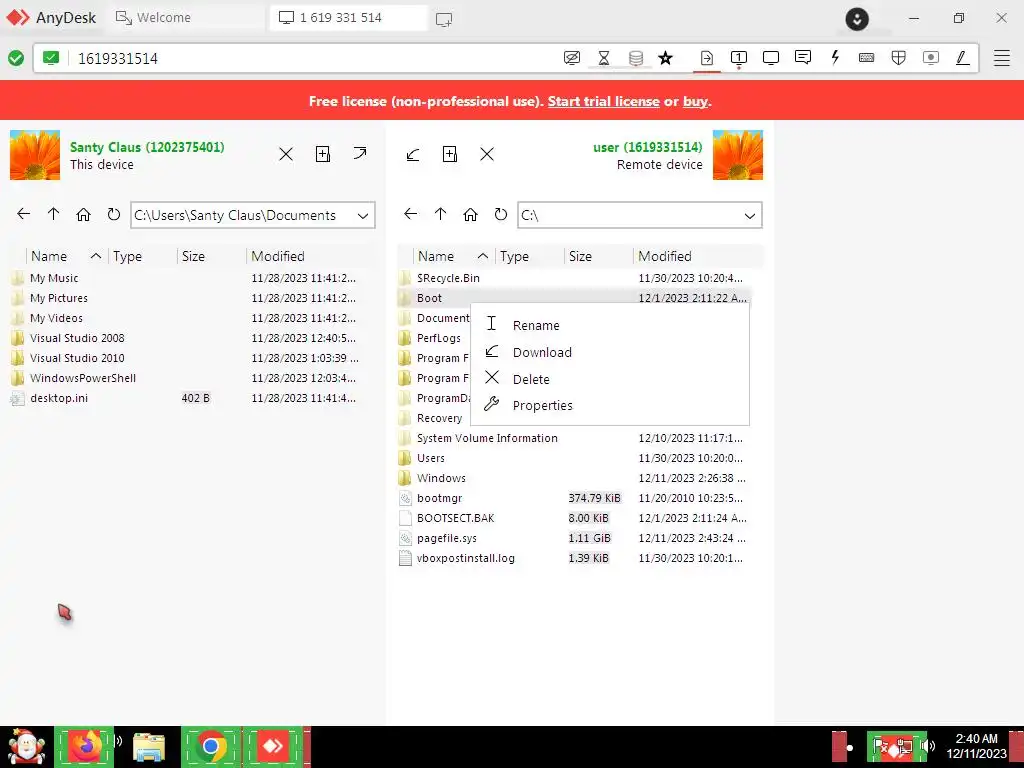The width and height of the screenshot is (1024, 768).
Task: Click the Santa start button on taskbar
Action: click(27, 746)
